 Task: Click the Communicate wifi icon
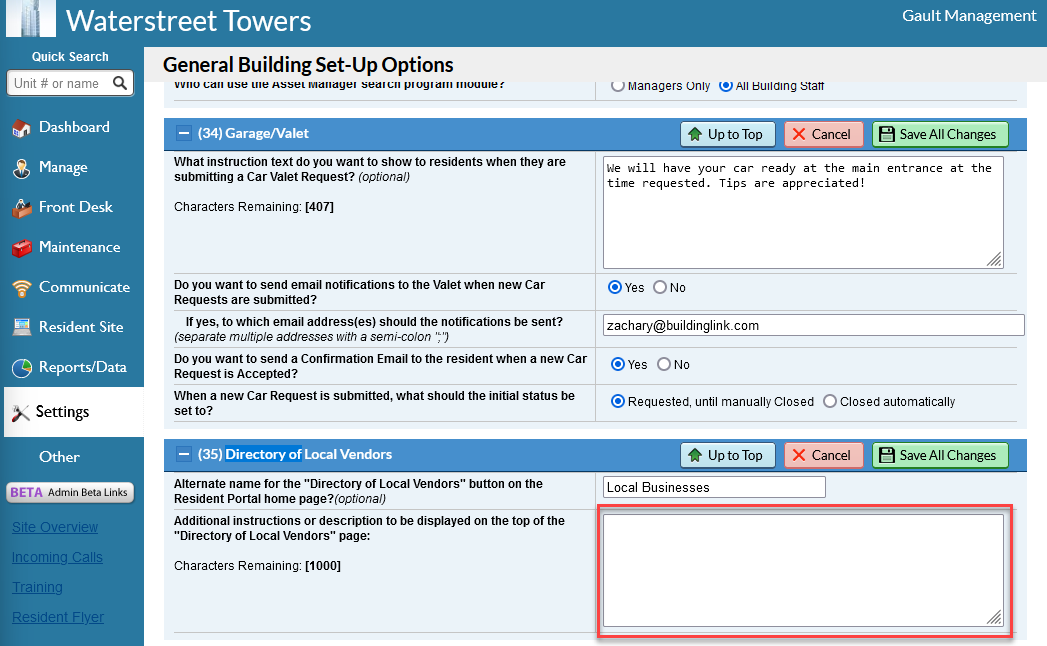pyautogui.click(x=21, y=288)
